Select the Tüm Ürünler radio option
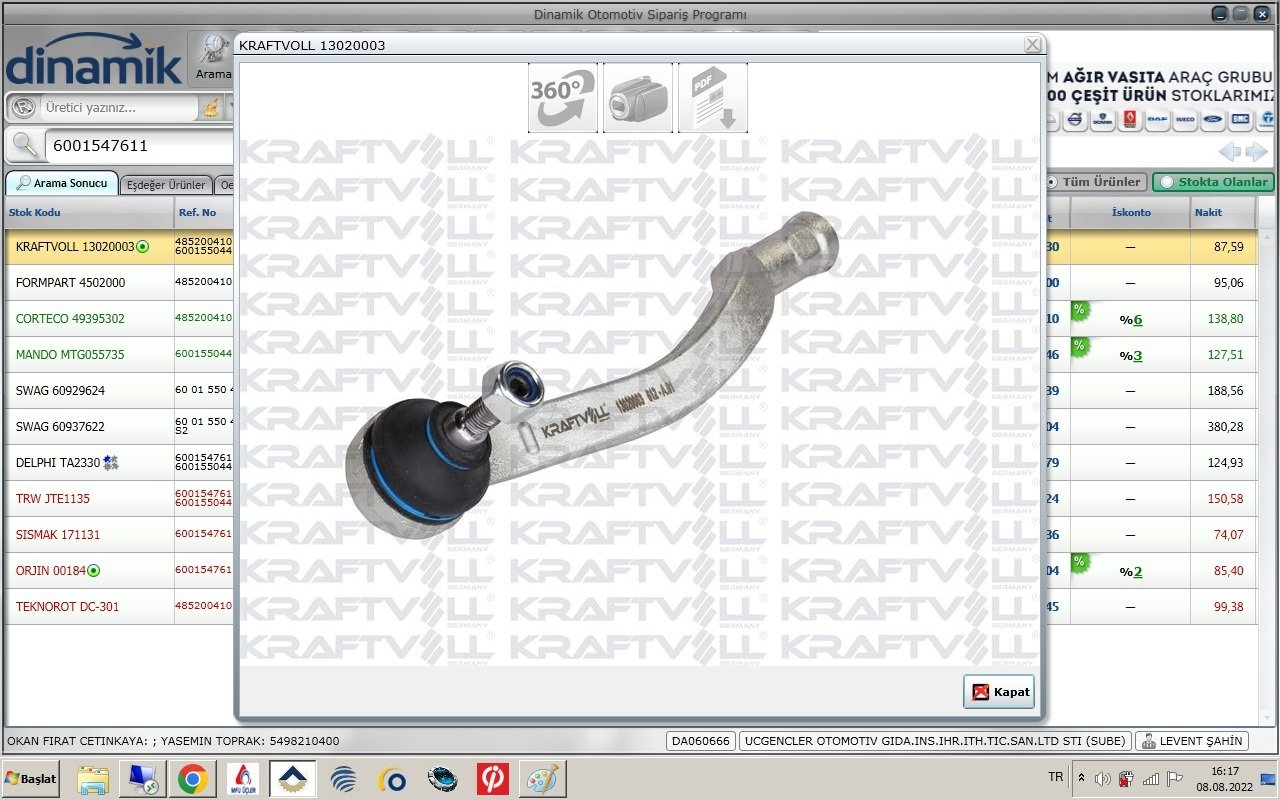 tap(1094, 182)
